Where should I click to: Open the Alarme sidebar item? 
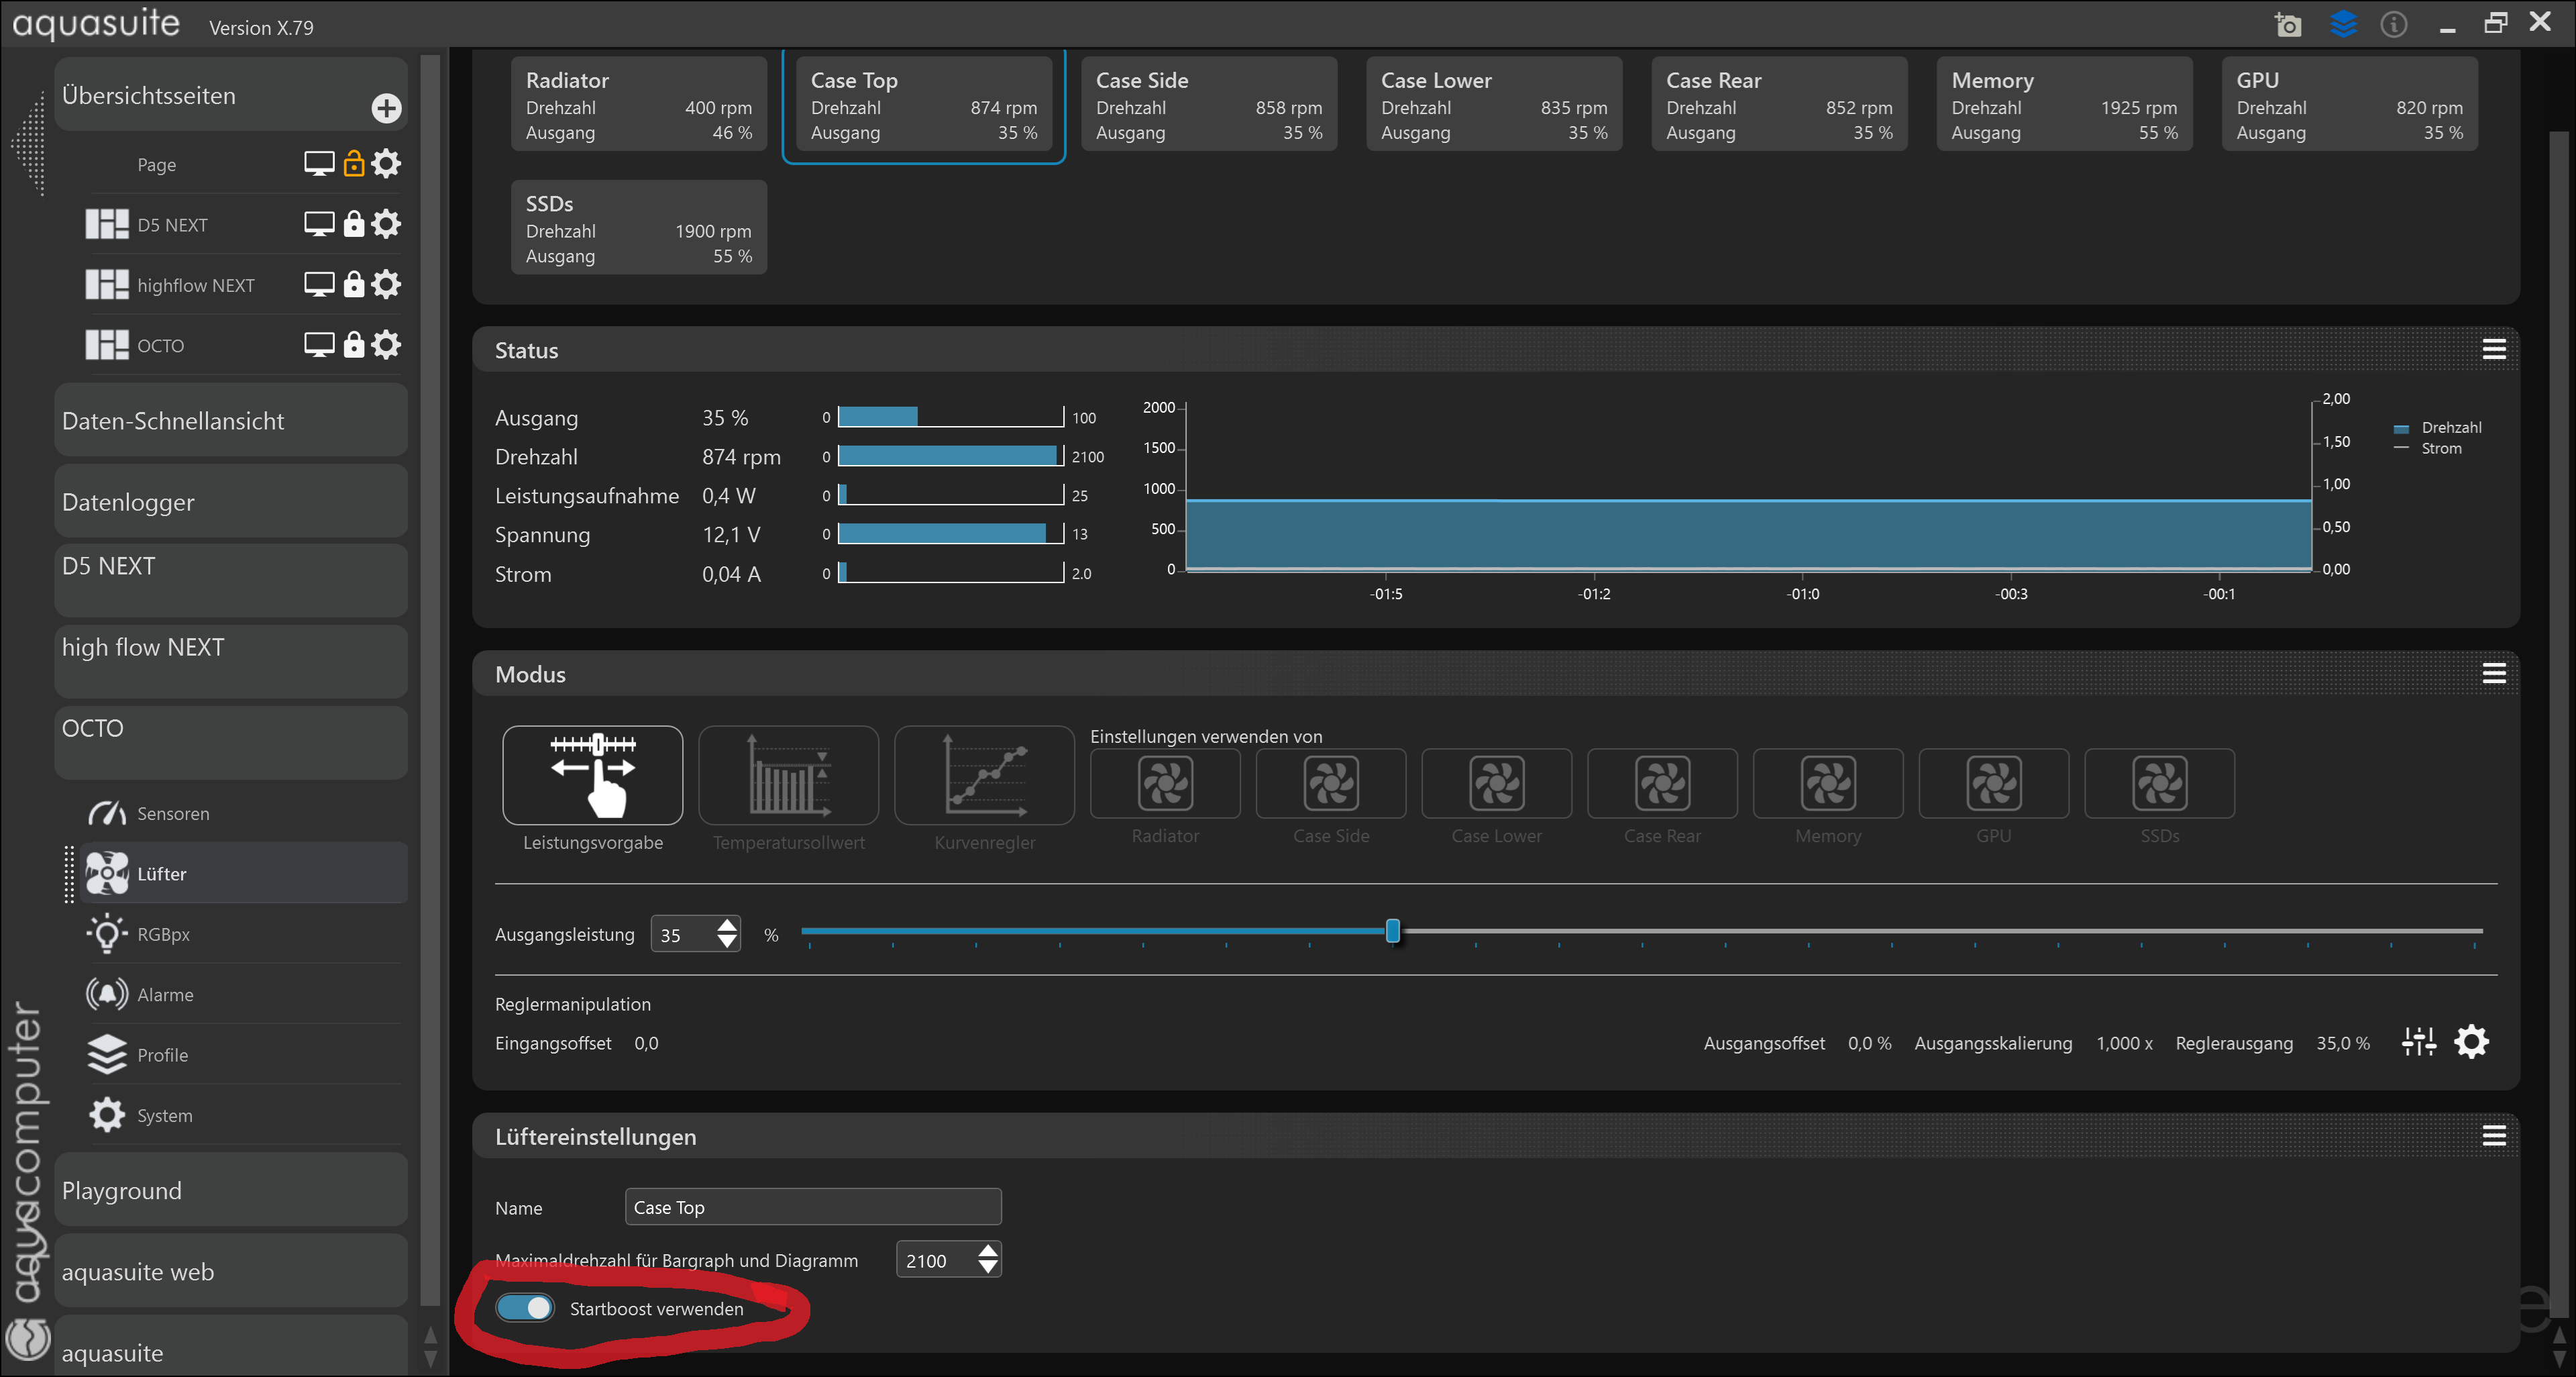coord(165,994)
